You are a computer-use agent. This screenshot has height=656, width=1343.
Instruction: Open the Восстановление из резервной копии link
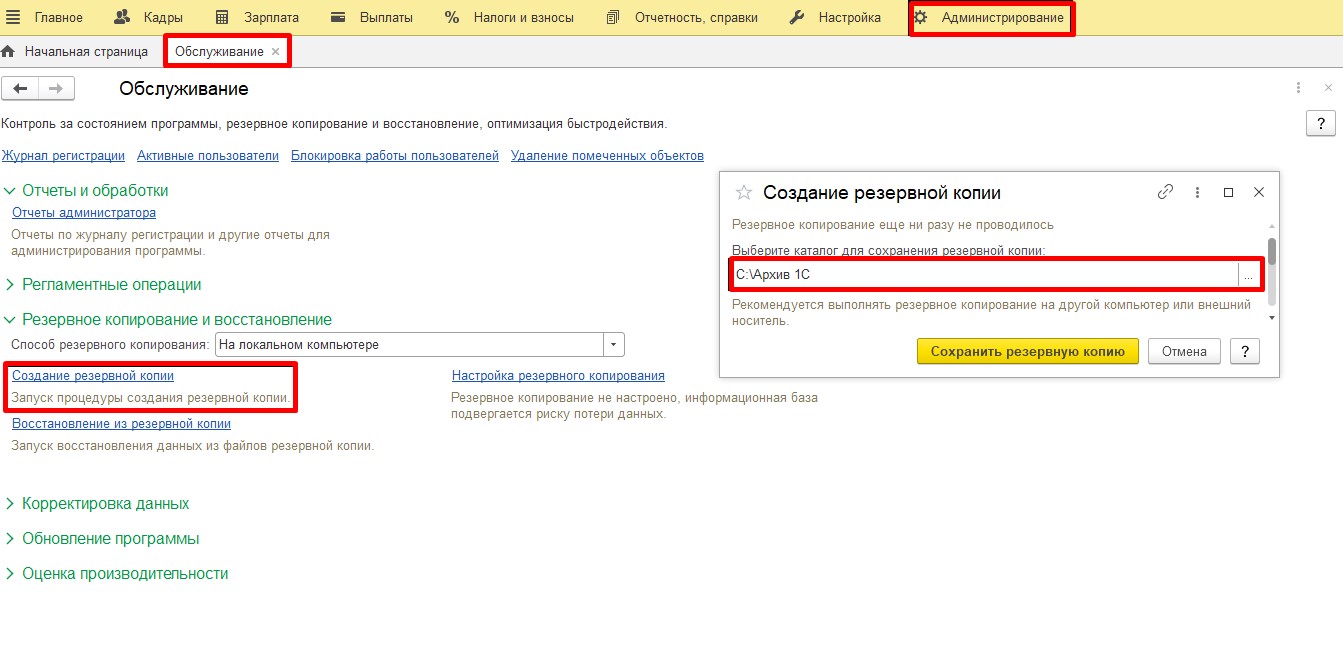tap(121, 423)
